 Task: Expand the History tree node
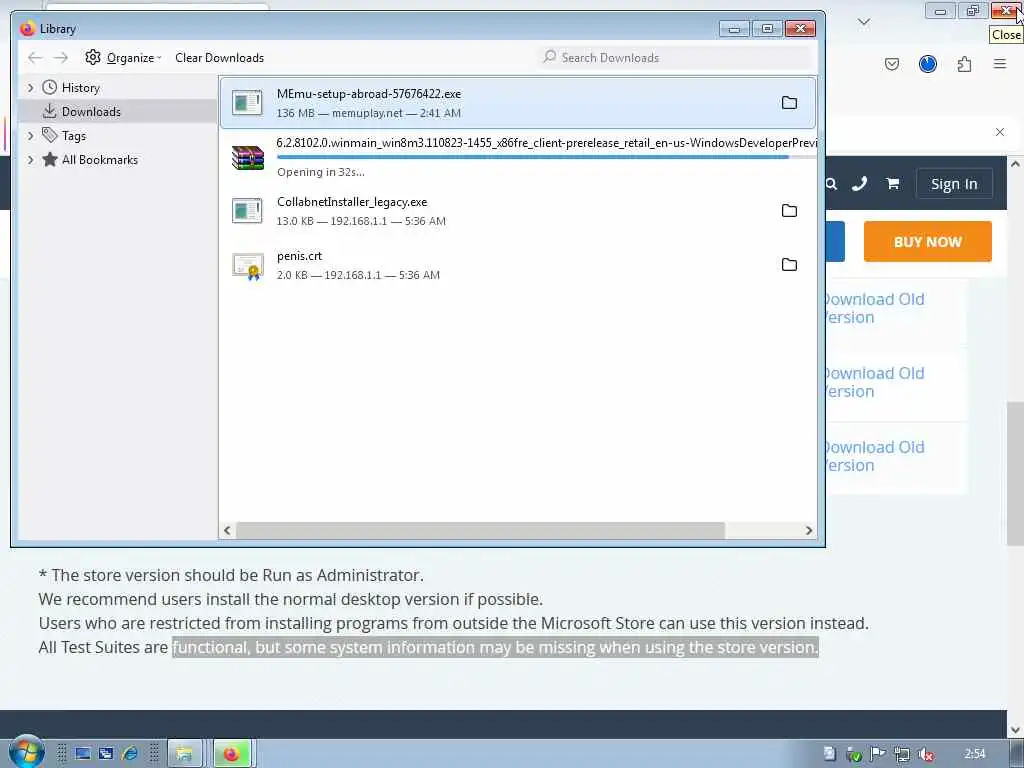pyautogui.click(x=30, y=88)
